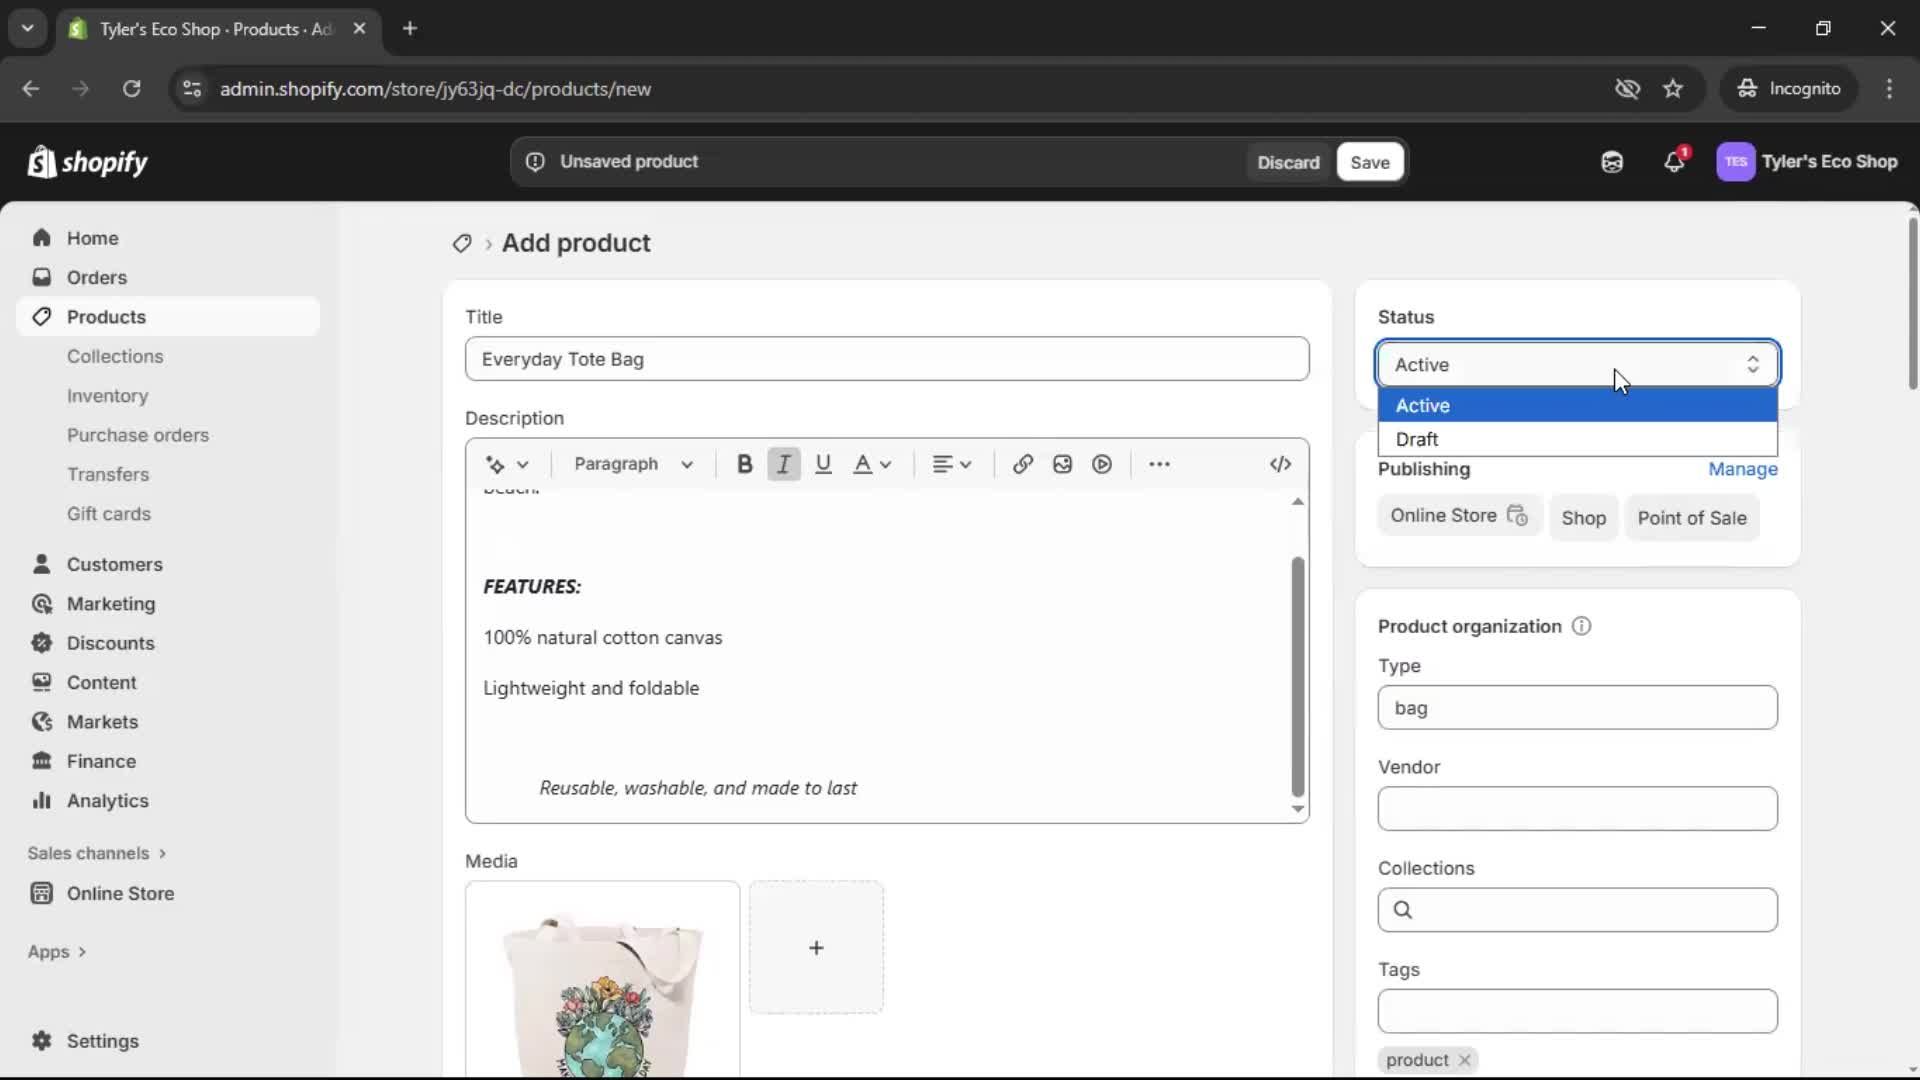Screen dimensions: 1920x1080
Task: Open the notifications bell
Action: click(1675, 161)
